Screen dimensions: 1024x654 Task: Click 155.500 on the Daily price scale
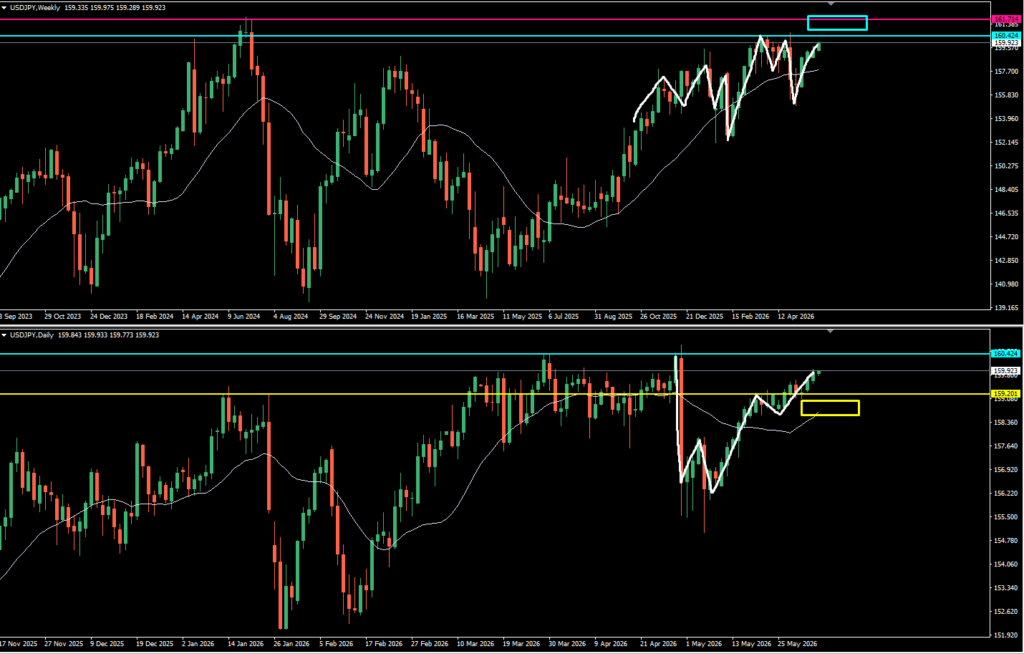(x=1006, y=517)
